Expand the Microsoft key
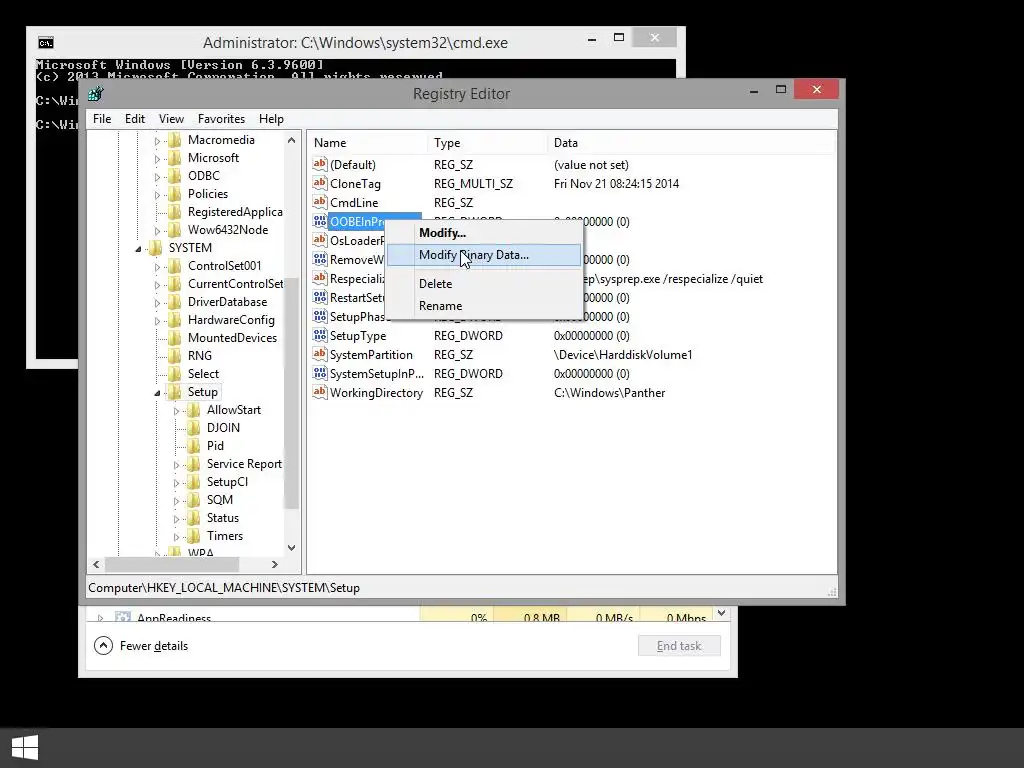The image size is (1024, 768). coord(157,159)
